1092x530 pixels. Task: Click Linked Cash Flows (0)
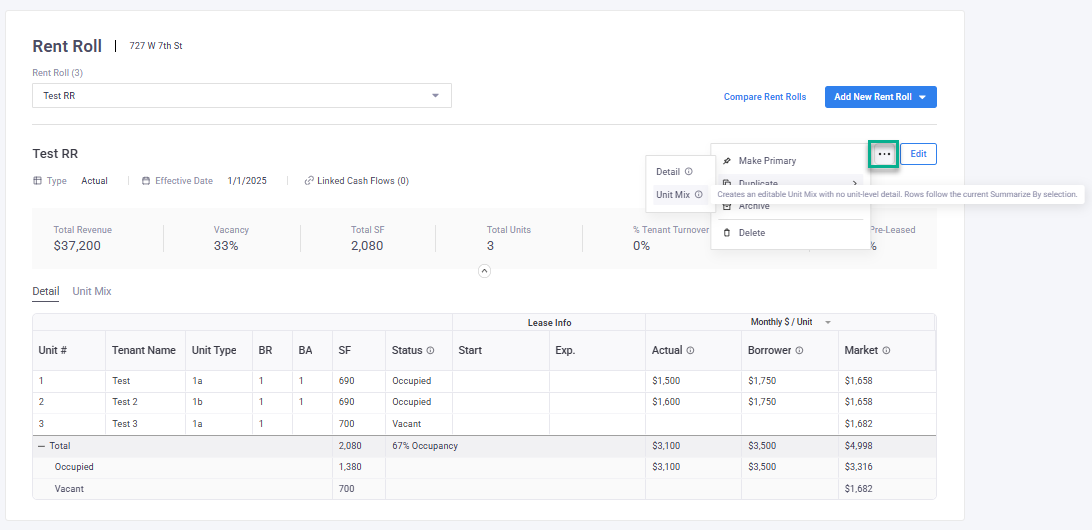coord(363,181)
